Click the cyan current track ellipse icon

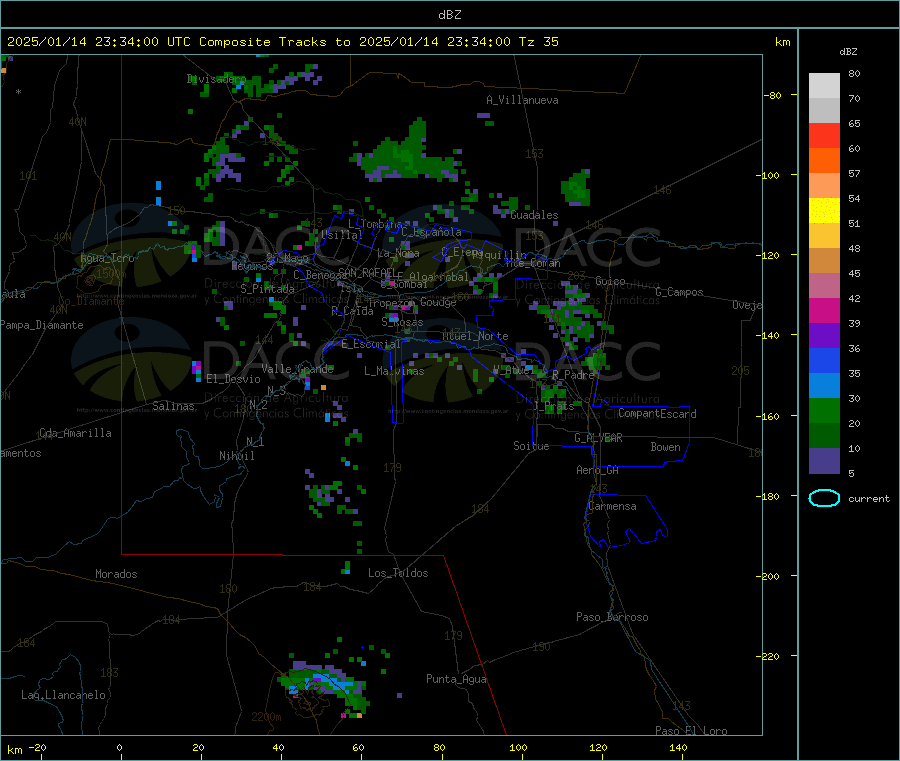tap(824, 498)
